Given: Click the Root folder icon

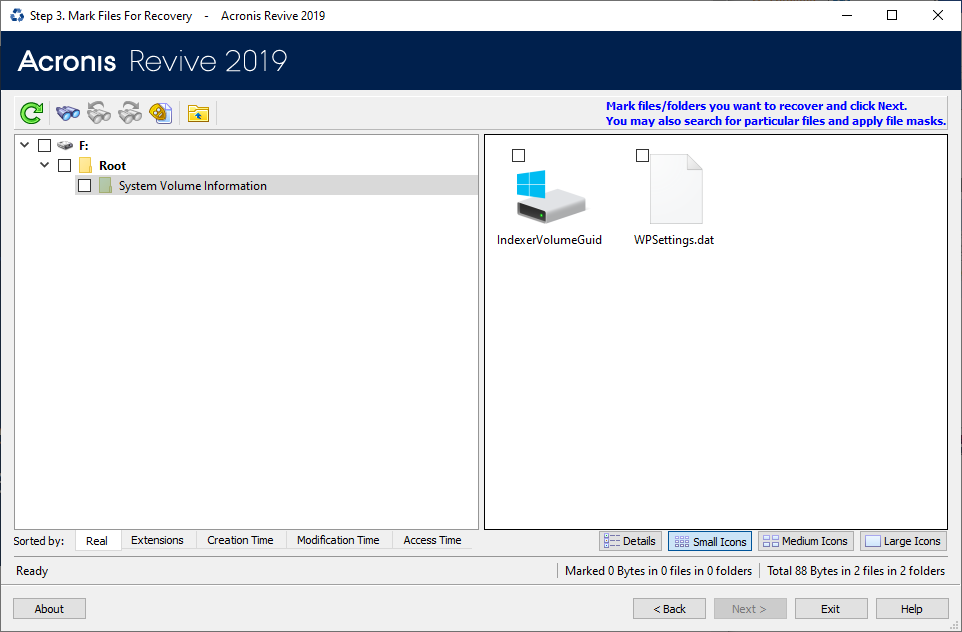Looking at the screenshot, I should click(85, 166).
